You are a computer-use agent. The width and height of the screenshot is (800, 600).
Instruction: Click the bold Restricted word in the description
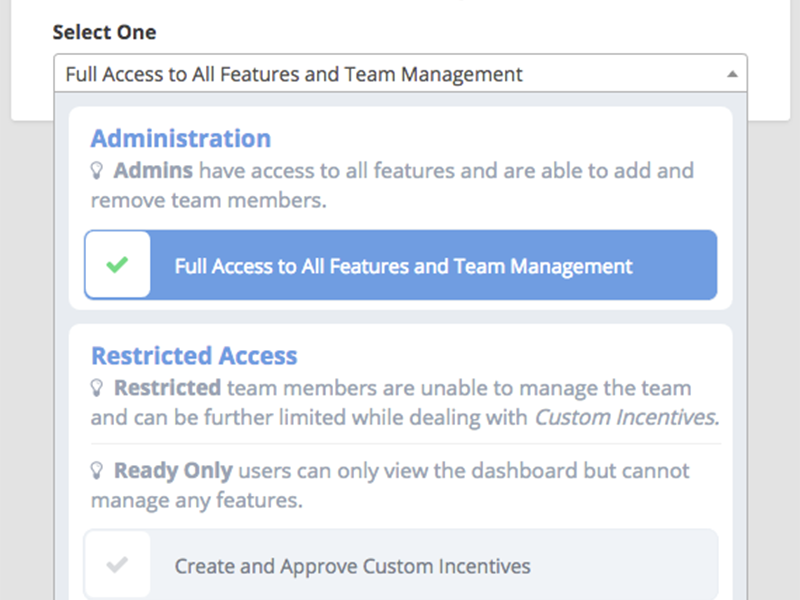coord(167,387)
